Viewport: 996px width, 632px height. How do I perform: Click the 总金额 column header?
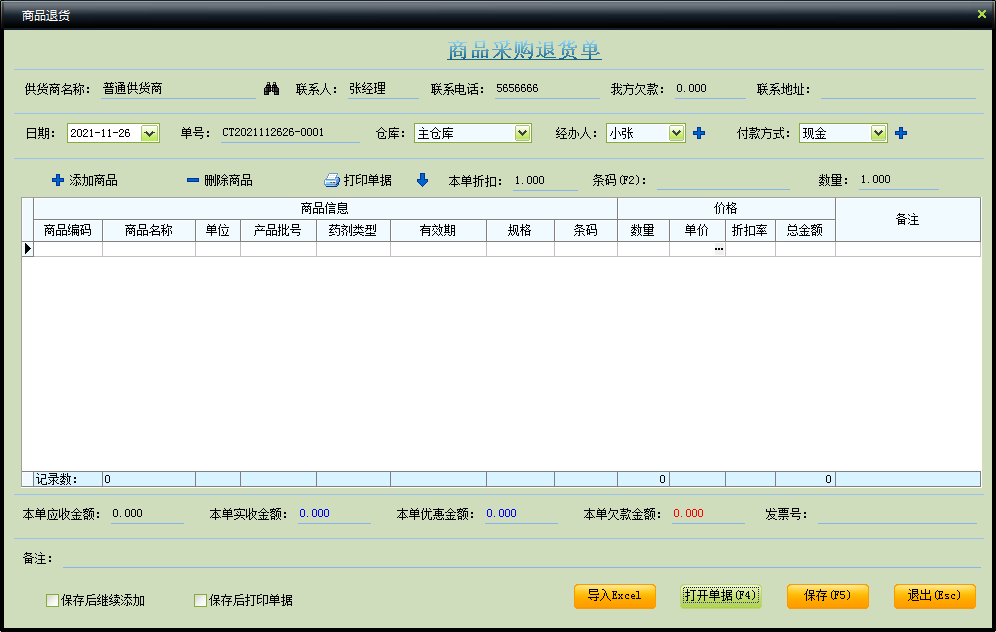click(x=805, y=231)
